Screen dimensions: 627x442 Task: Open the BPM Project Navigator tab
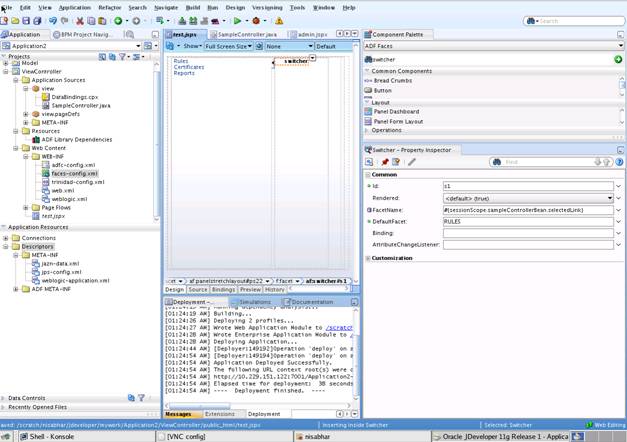83,34
